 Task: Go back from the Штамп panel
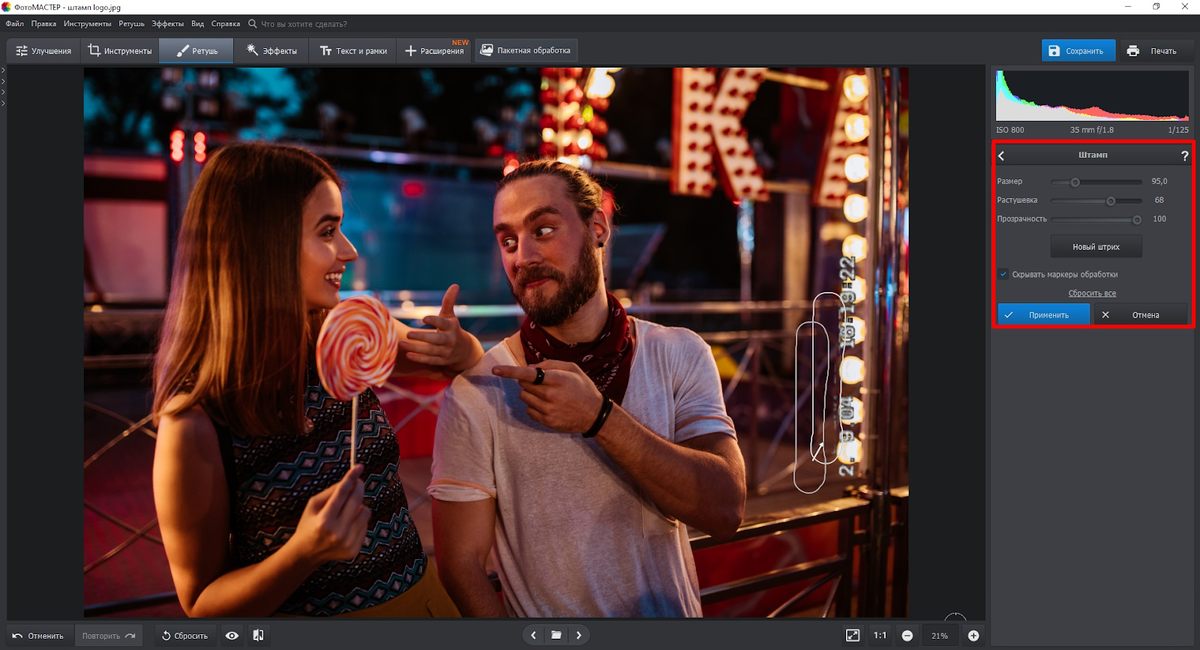1002,156
